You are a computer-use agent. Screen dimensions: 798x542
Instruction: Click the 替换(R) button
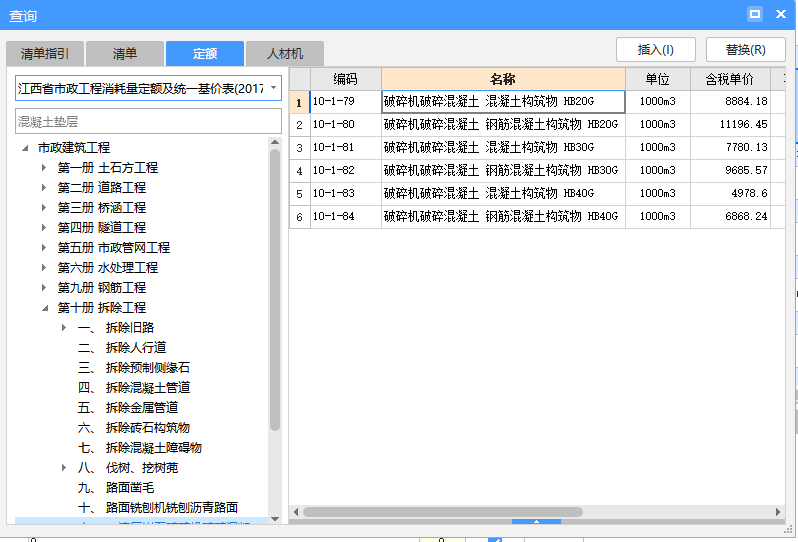coord(746,50)
